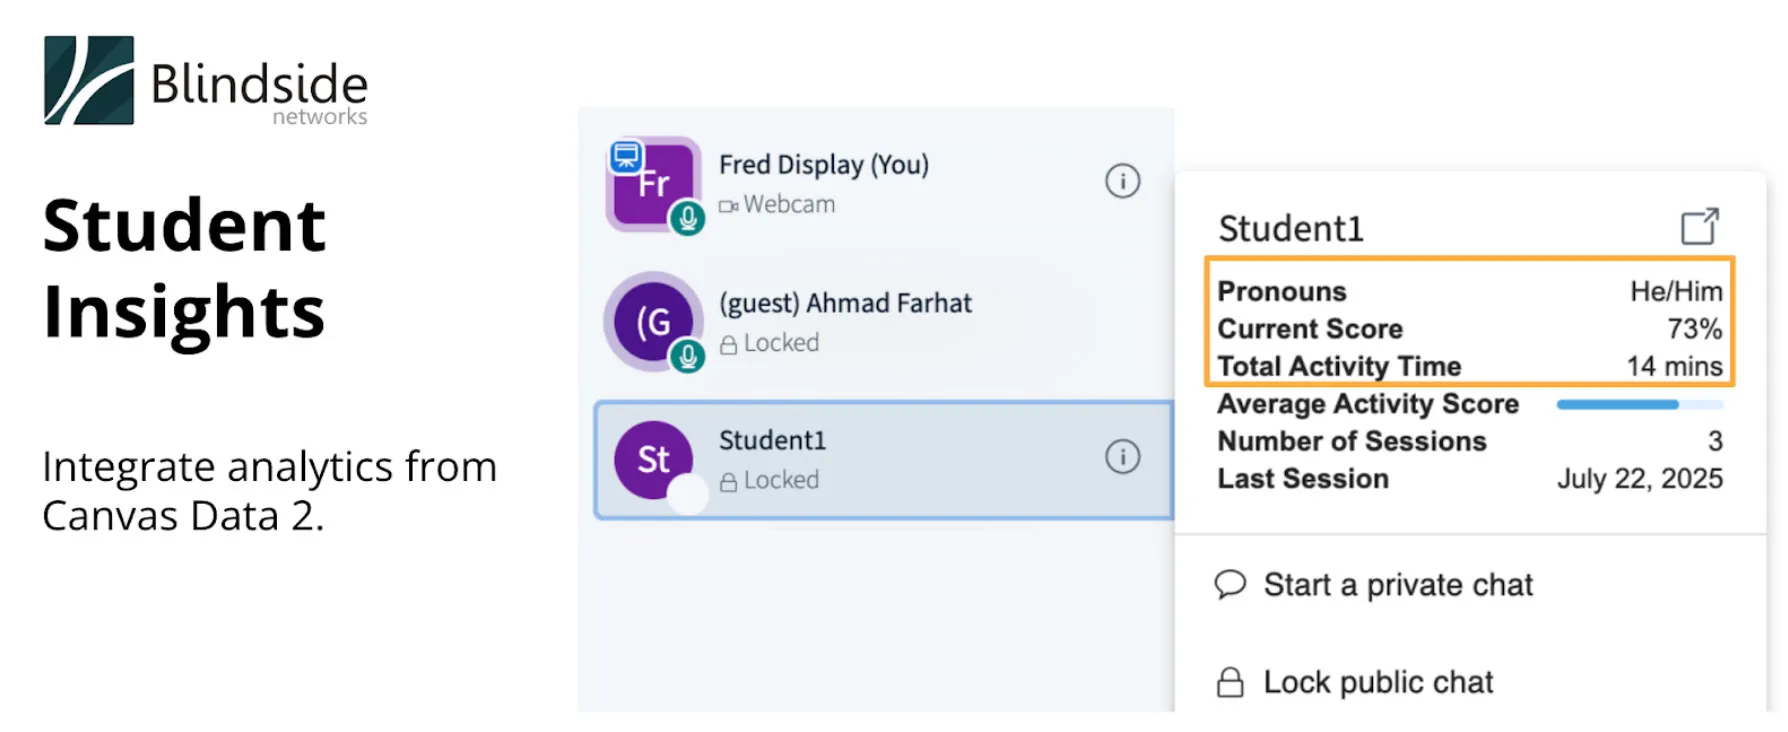Select Student1 row in user list
The width and height of the screenshot is (1788, 732).
884,460
